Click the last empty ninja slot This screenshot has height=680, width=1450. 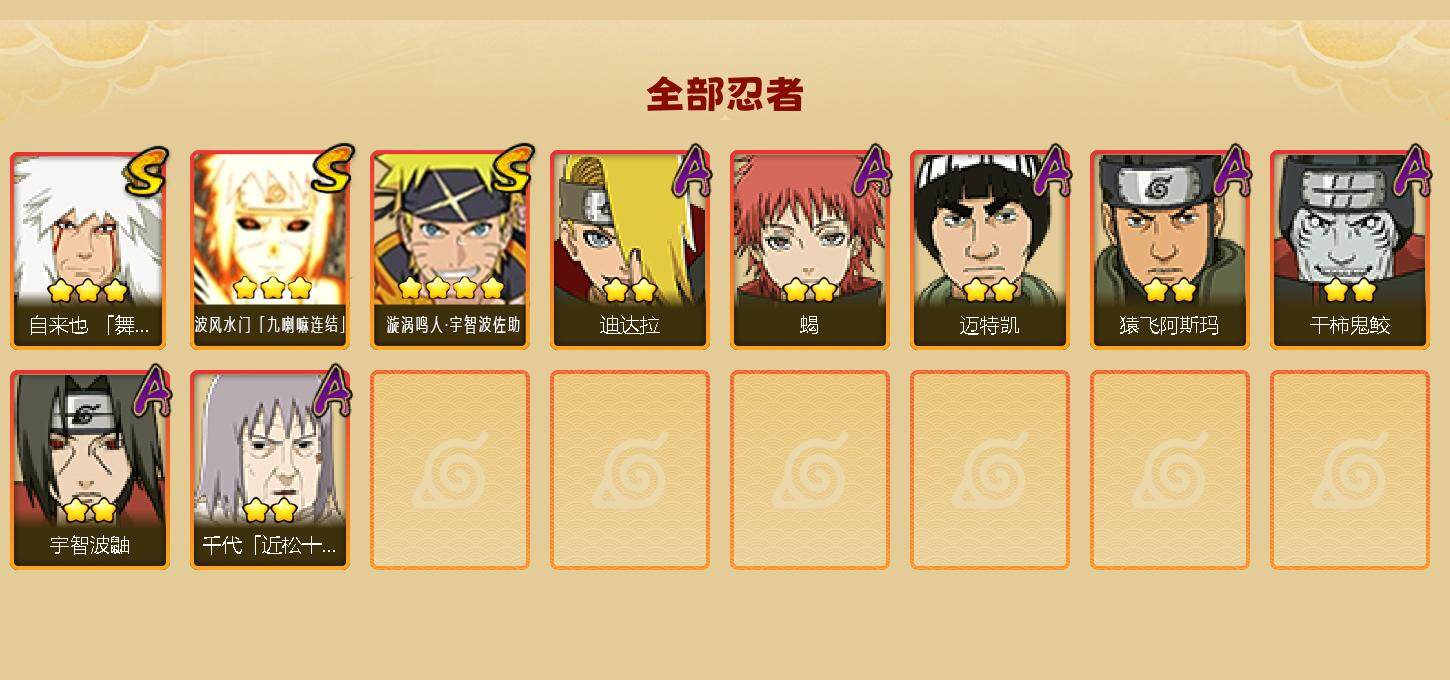coord(1349,470)
